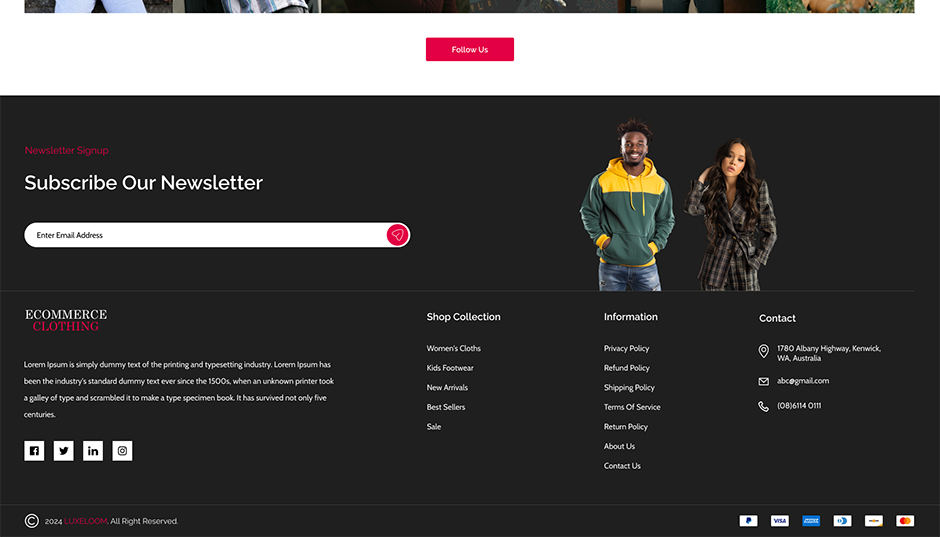Click the PayPal payment icon
This screenshot has height=537, width=940.
pos(748,521)
